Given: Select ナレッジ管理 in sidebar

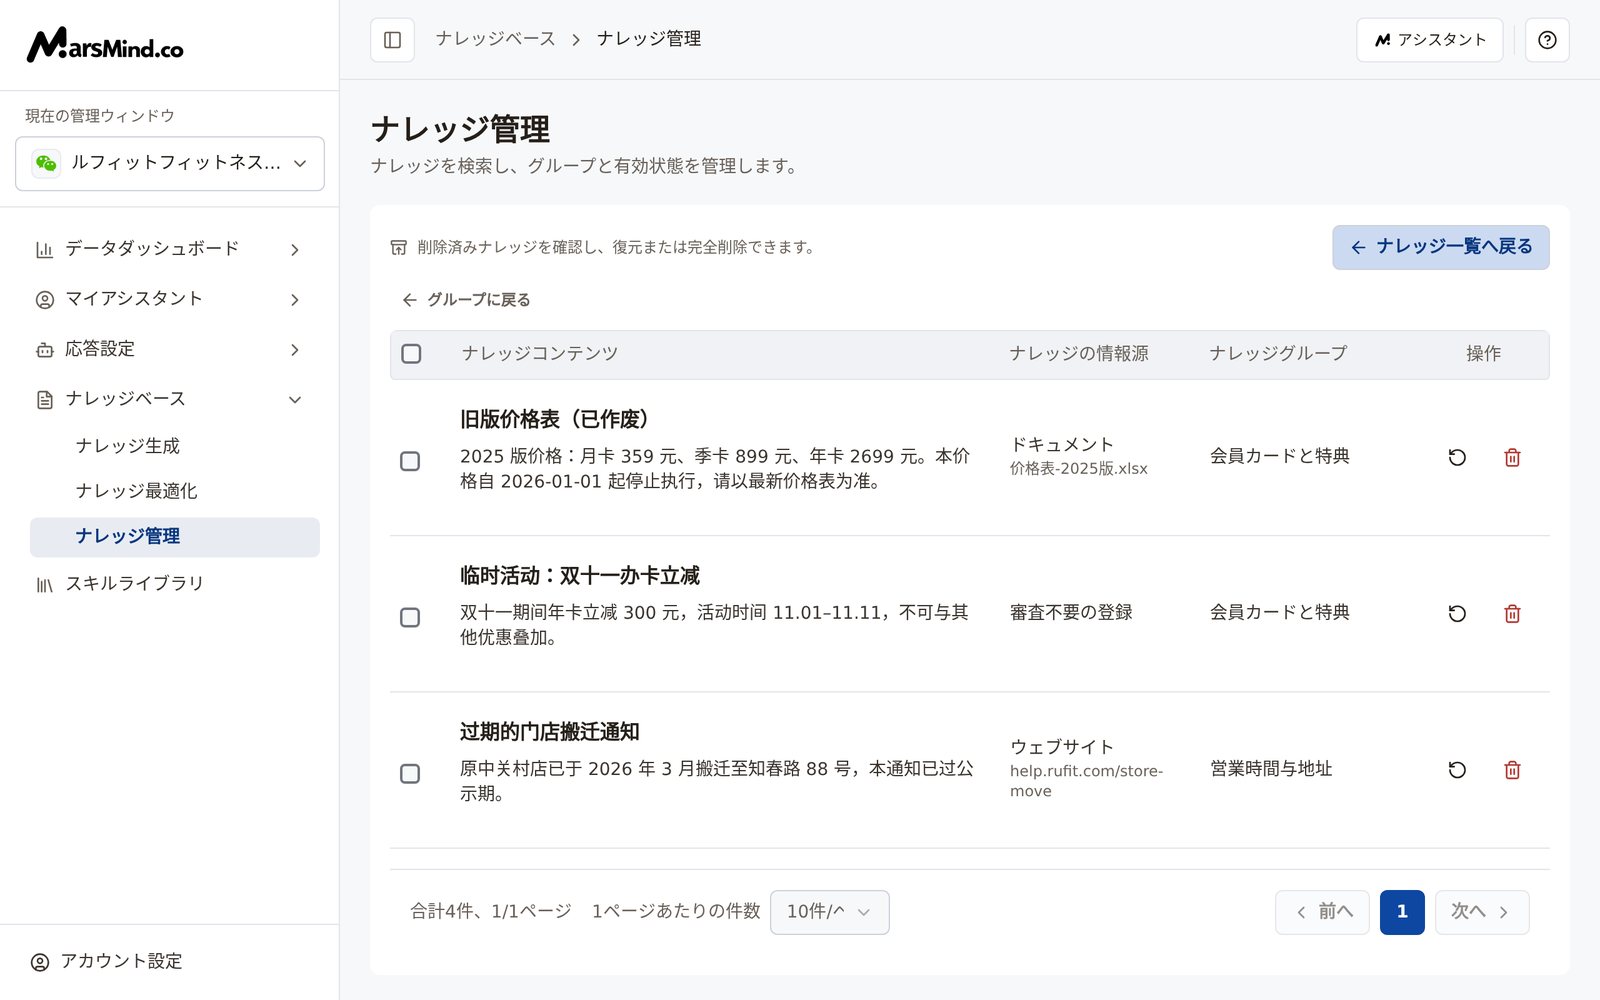Looking at the screenshot, I should [175, 537].
